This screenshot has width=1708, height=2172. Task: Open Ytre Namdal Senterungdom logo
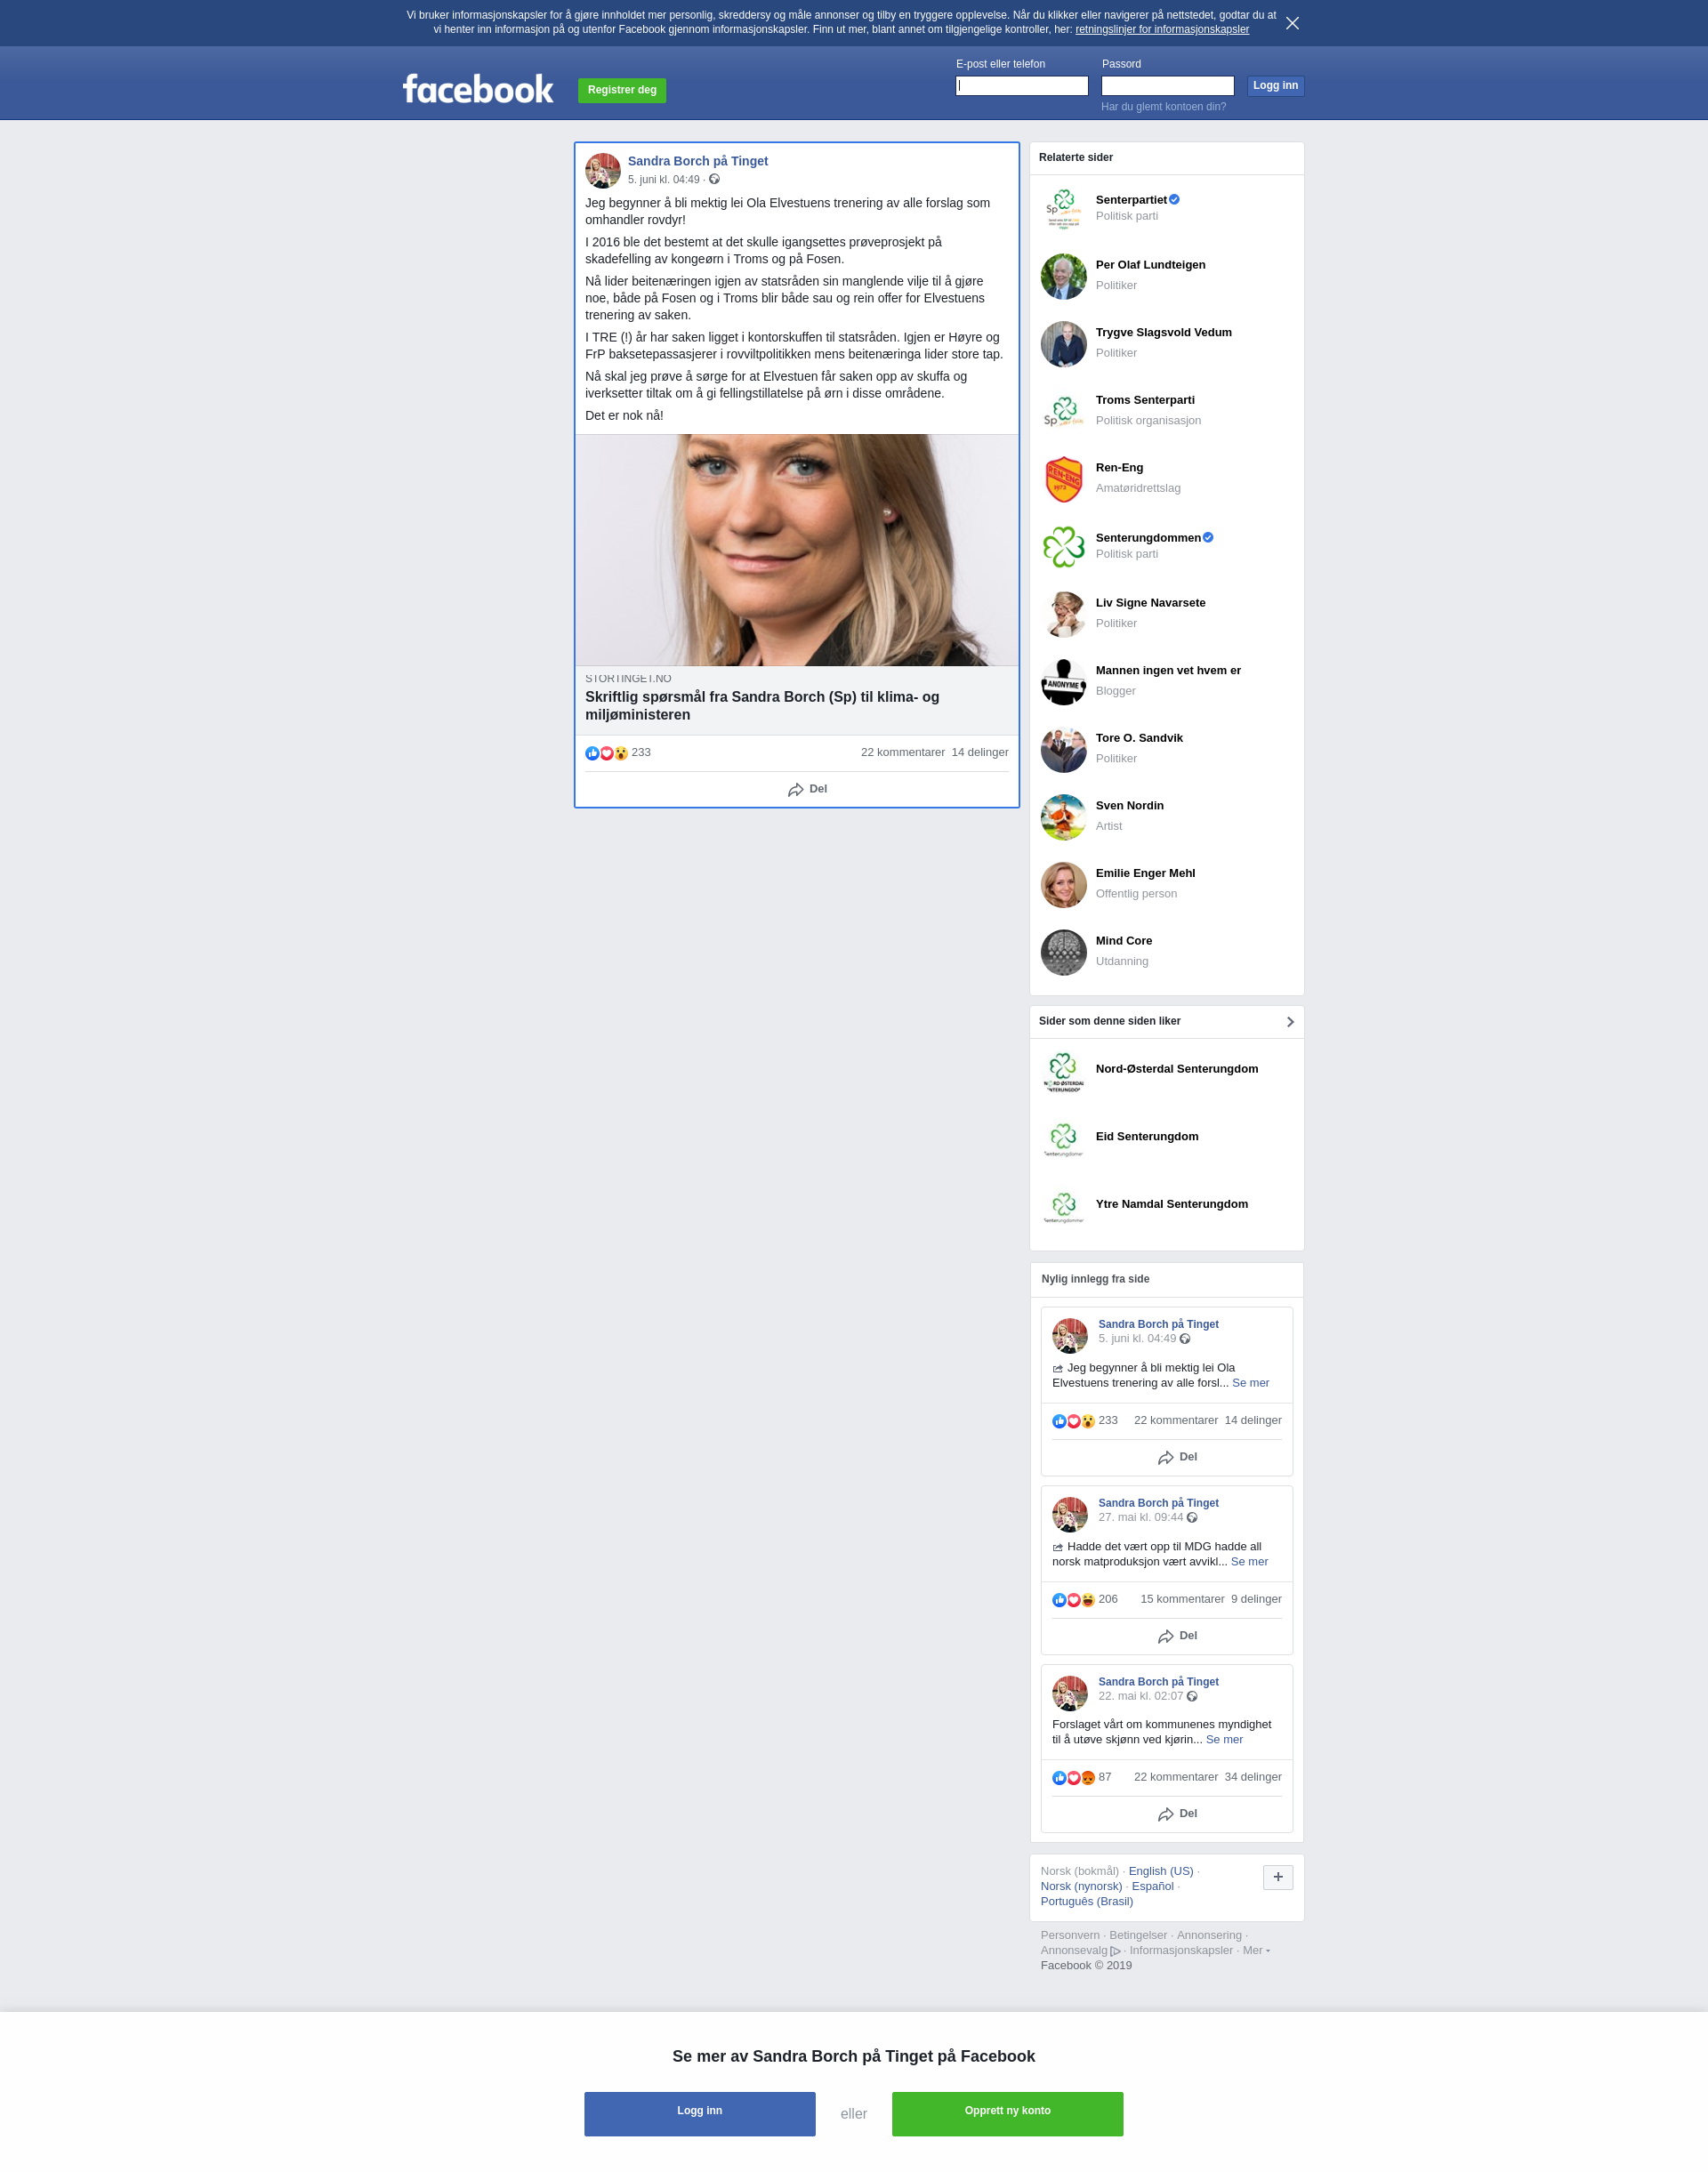1063,1207
